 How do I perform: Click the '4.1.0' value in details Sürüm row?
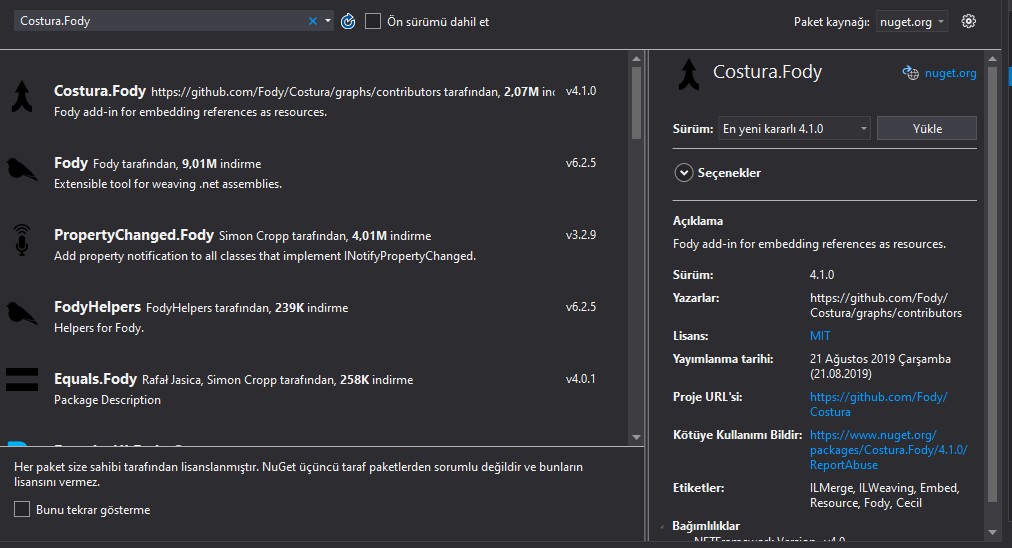point(822,275)
